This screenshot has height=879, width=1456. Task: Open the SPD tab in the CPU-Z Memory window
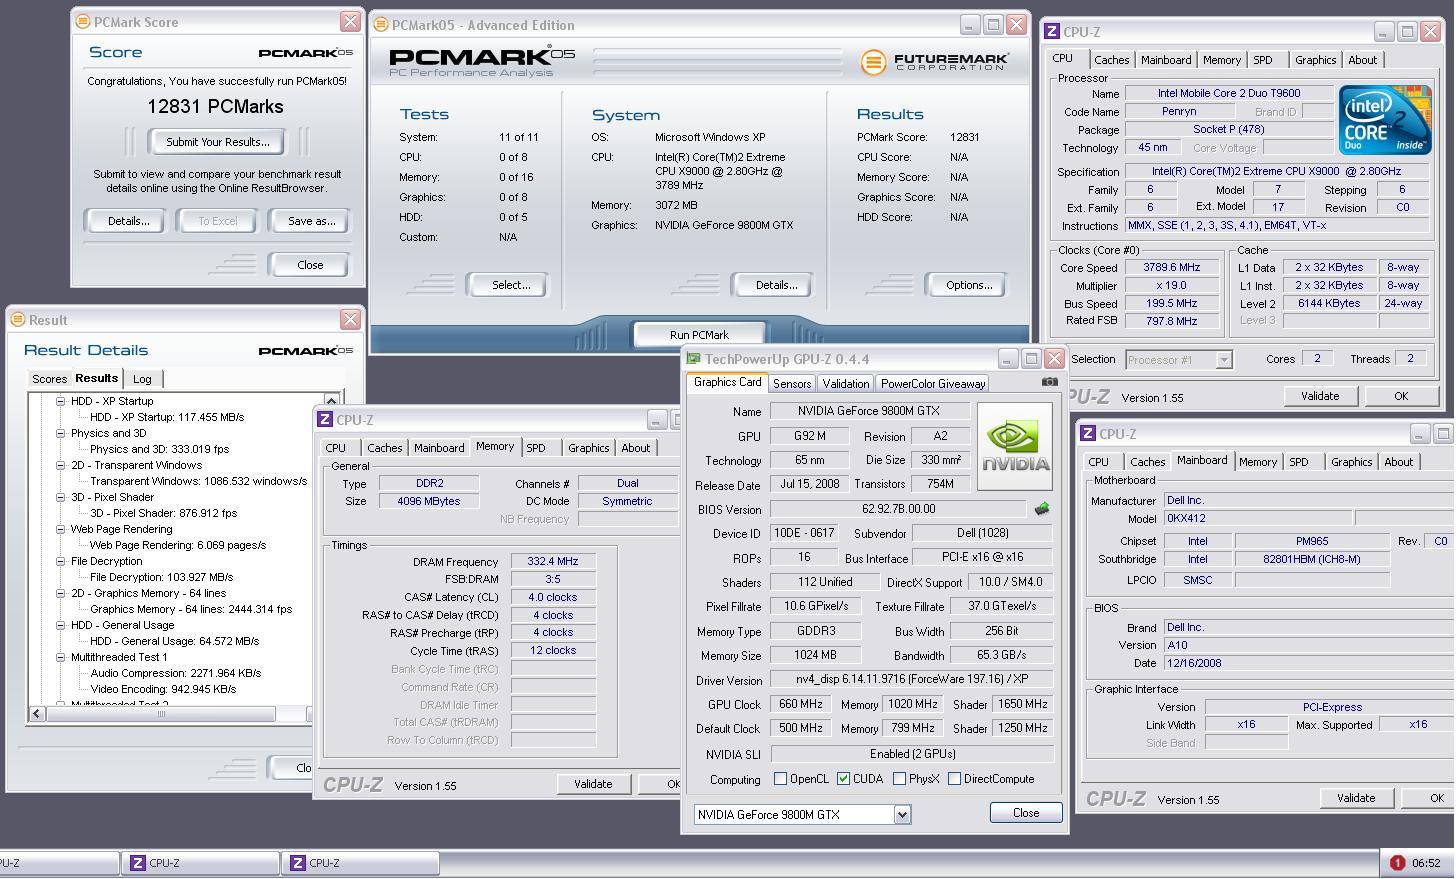(536, 448)
